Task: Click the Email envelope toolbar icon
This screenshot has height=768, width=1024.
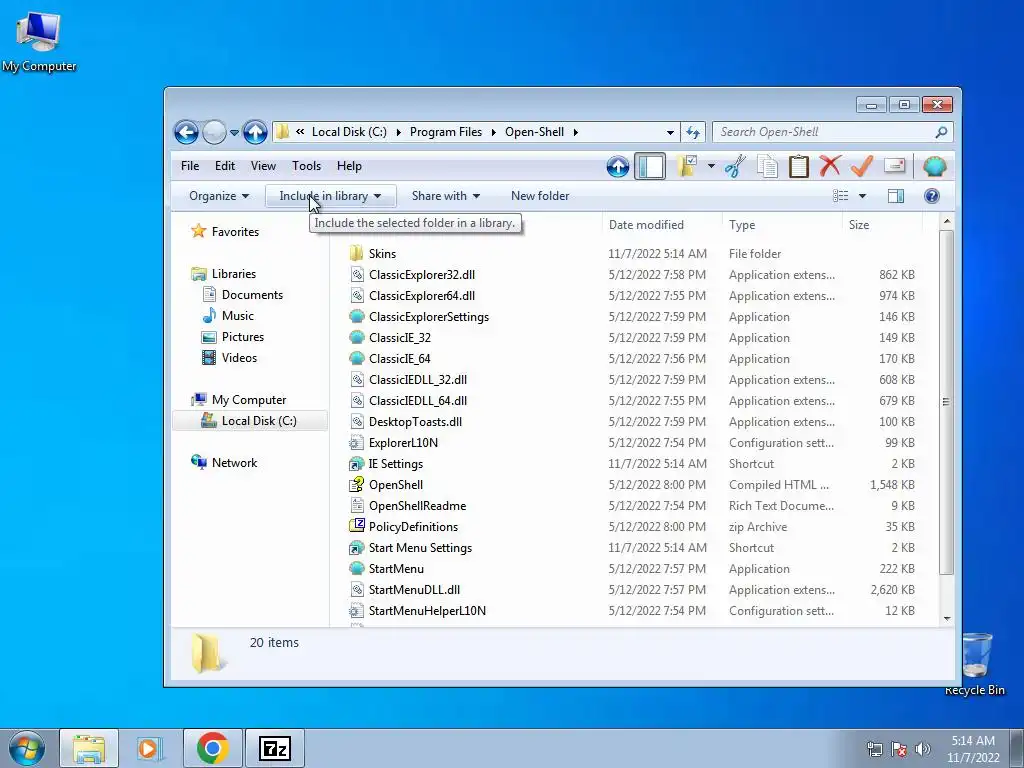Action: tap(895, 166)
